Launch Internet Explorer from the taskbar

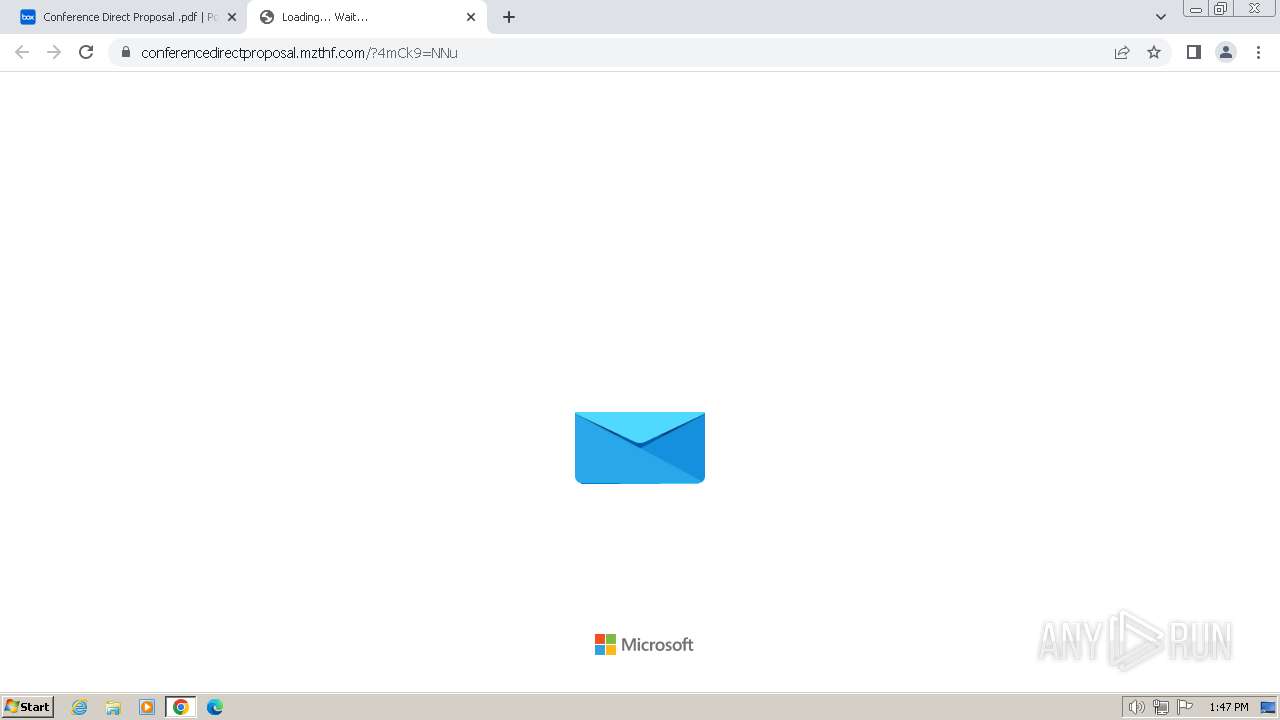click(80, 707)
